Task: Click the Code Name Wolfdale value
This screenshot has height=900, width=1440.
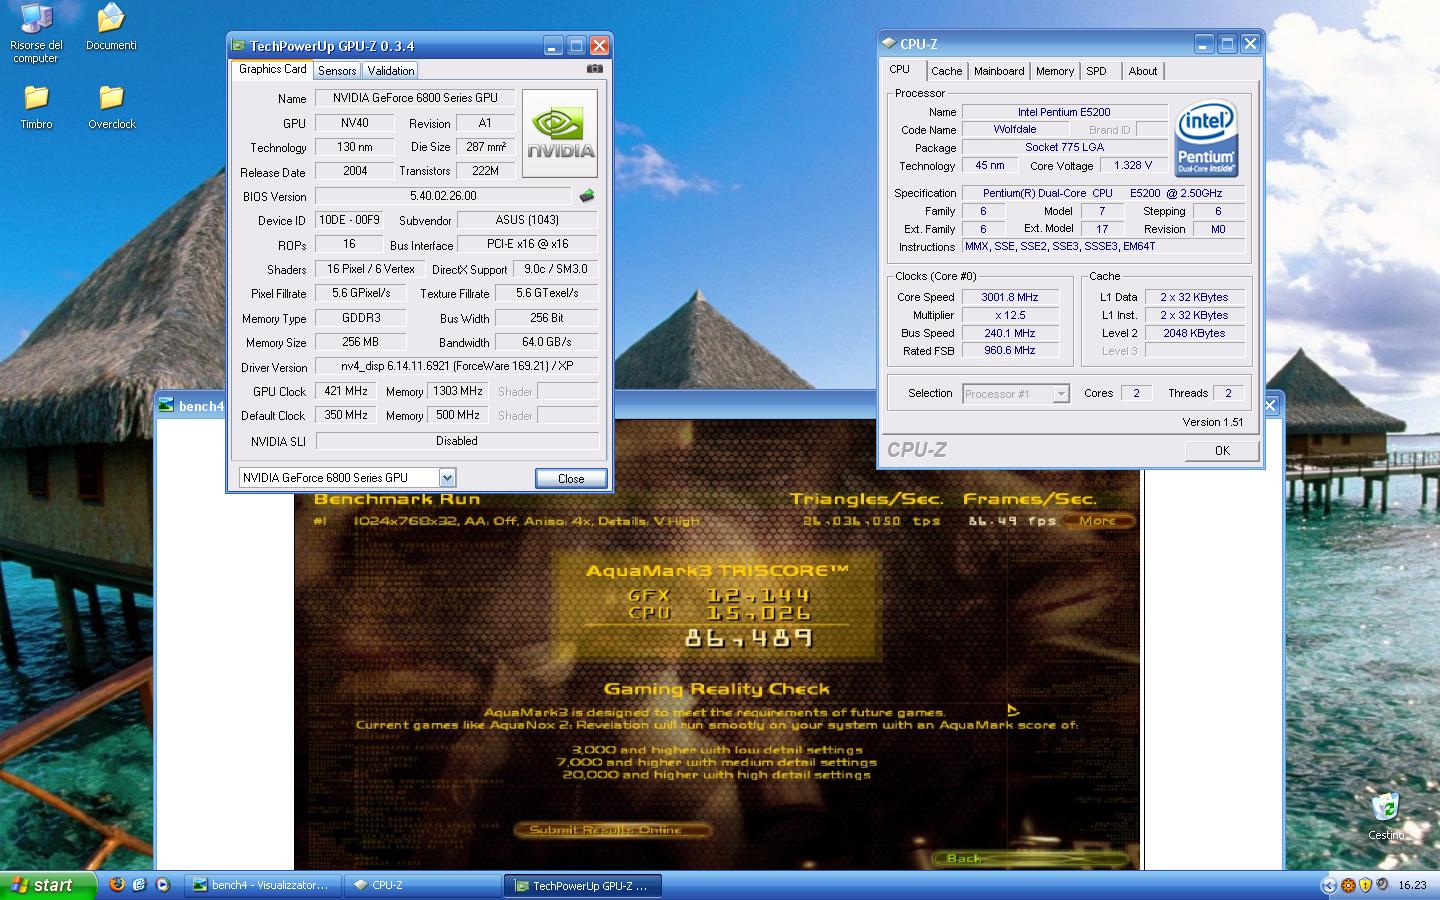Action: coord(1015,129)
